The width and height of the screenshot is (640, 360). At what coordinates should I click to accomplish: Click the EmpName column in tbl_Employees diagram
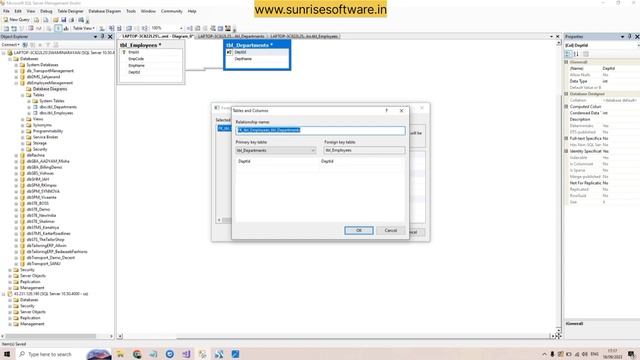pyautogui.click(x=136, y=65)
